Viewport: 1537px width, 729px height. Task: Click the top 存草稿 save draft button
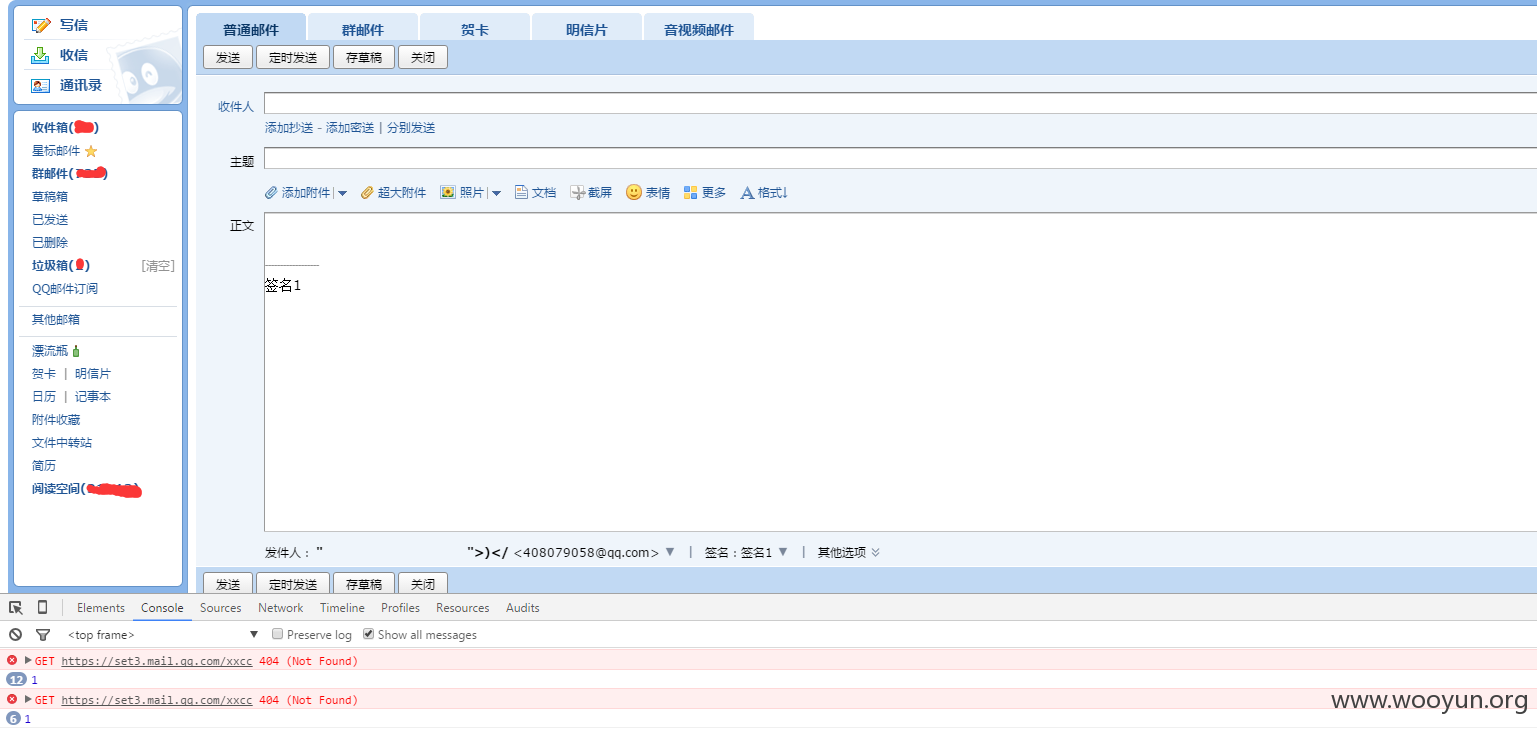tap(364, 57)
